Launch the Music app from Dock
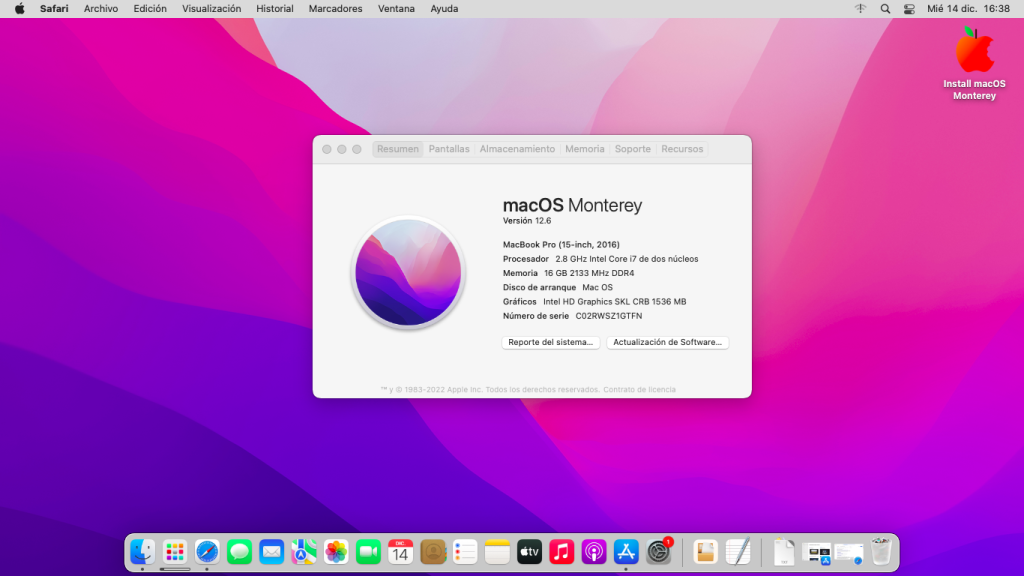The image size is (1024, 576). pos(561,551)
